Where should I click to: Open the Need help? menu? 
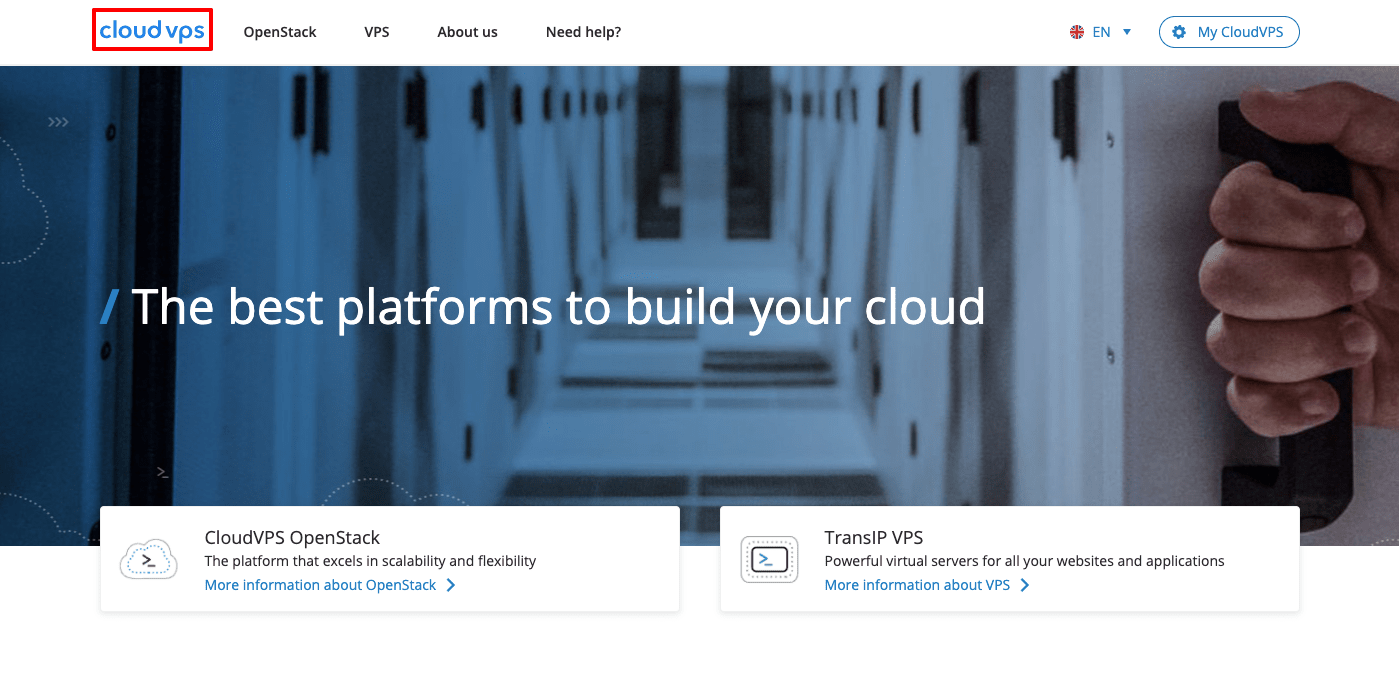[x=583, y=32]
